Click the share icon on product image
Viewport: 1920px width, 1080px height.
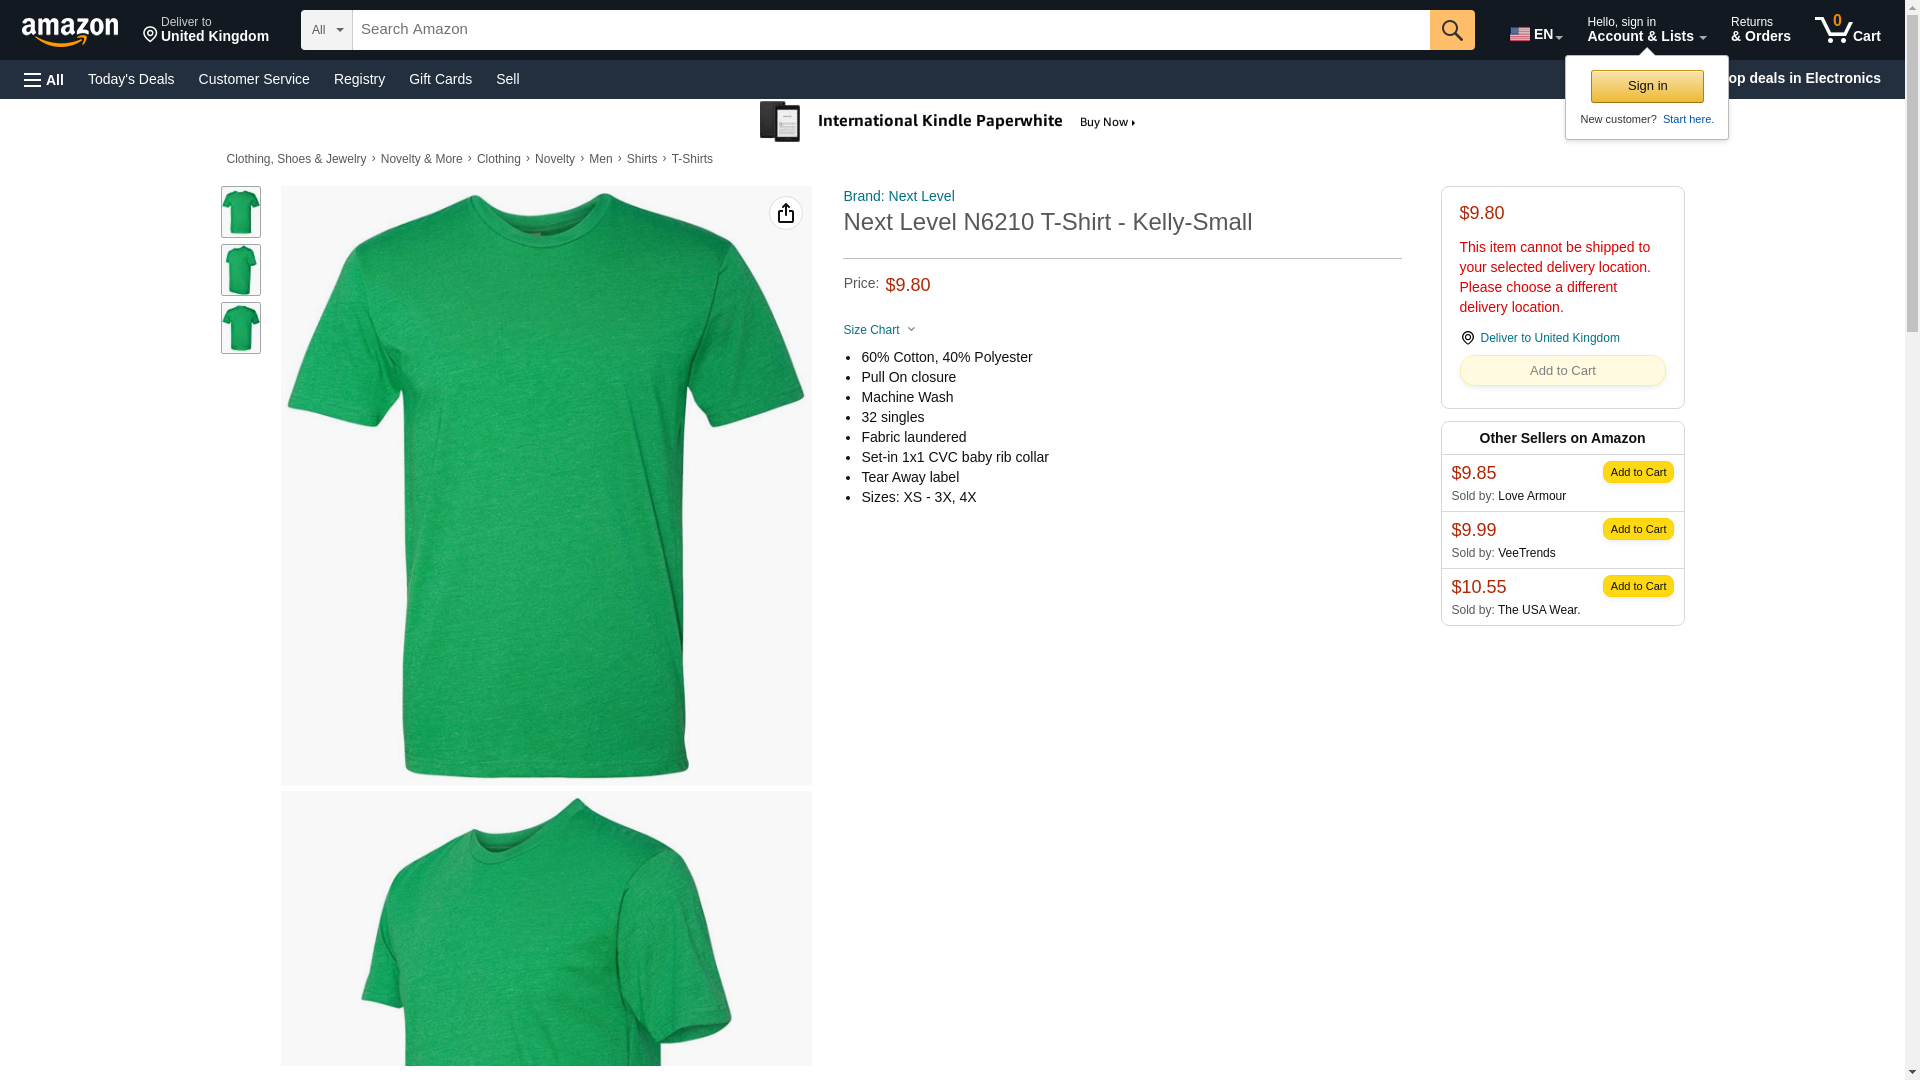tap(785, 213)
